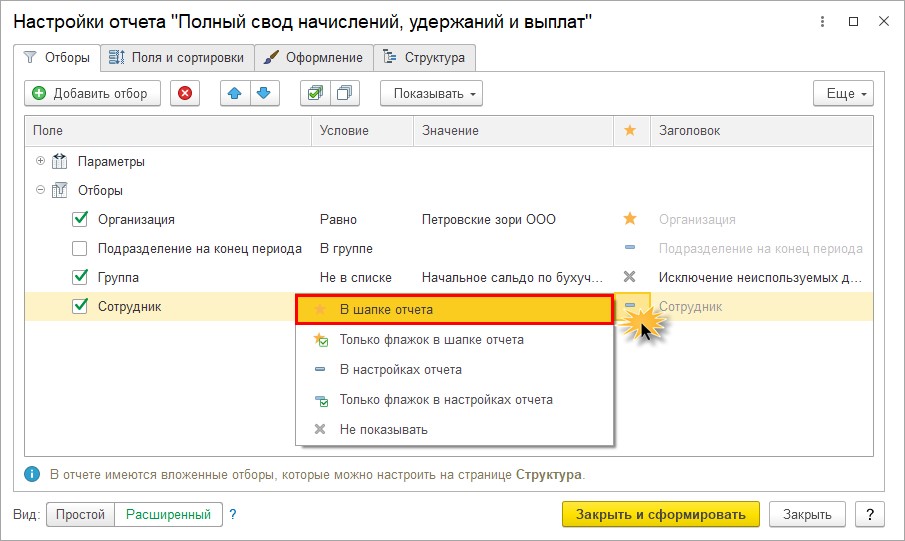Click the Организация header cell at right
The width and height of the screenshot is (905, 541).
697,219
